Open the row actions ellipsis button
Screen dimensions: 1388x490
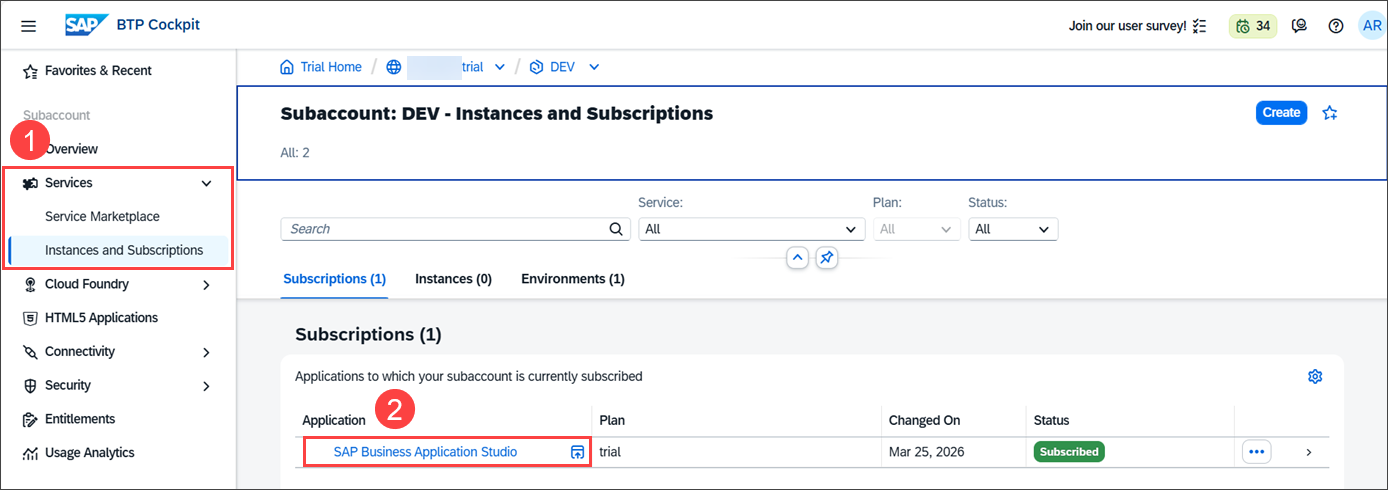coord(1257,452)
